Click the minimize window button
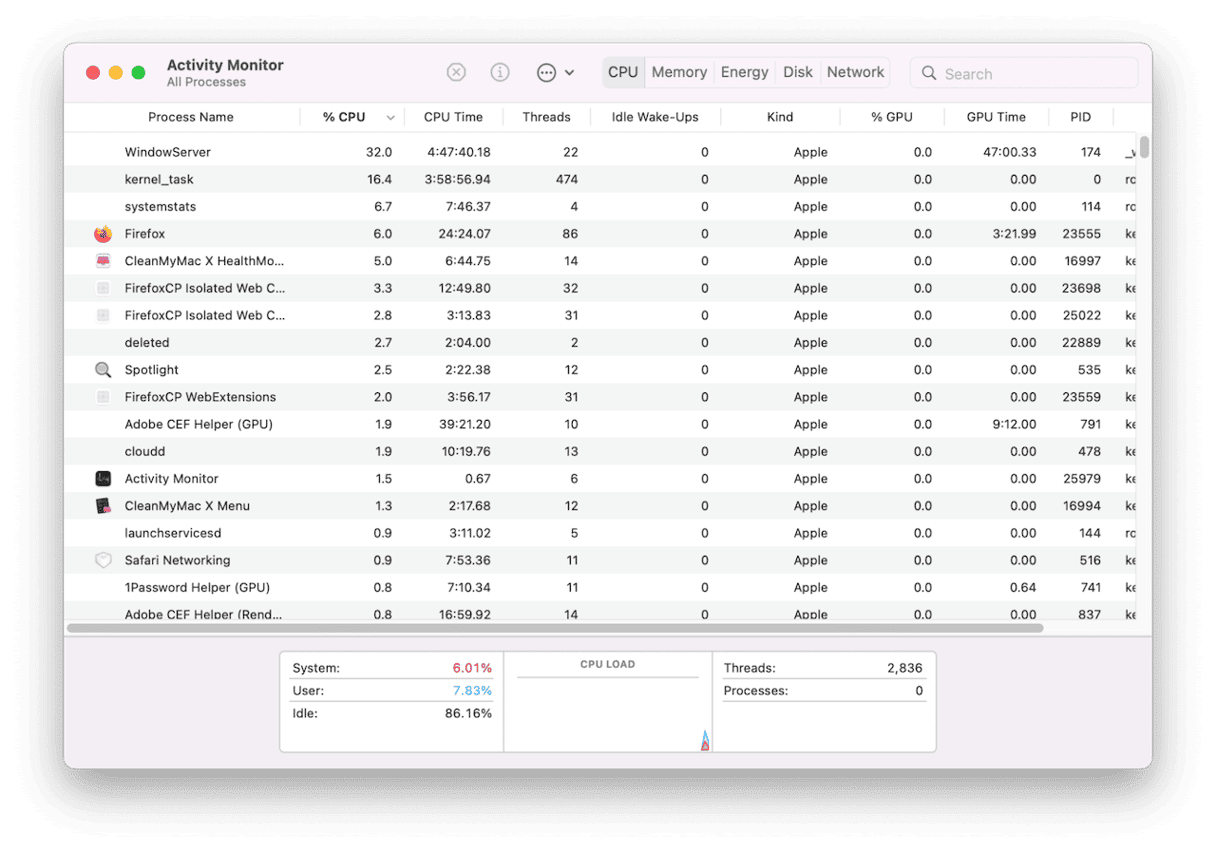The image size is (1216, 853). tap(116, 72)
